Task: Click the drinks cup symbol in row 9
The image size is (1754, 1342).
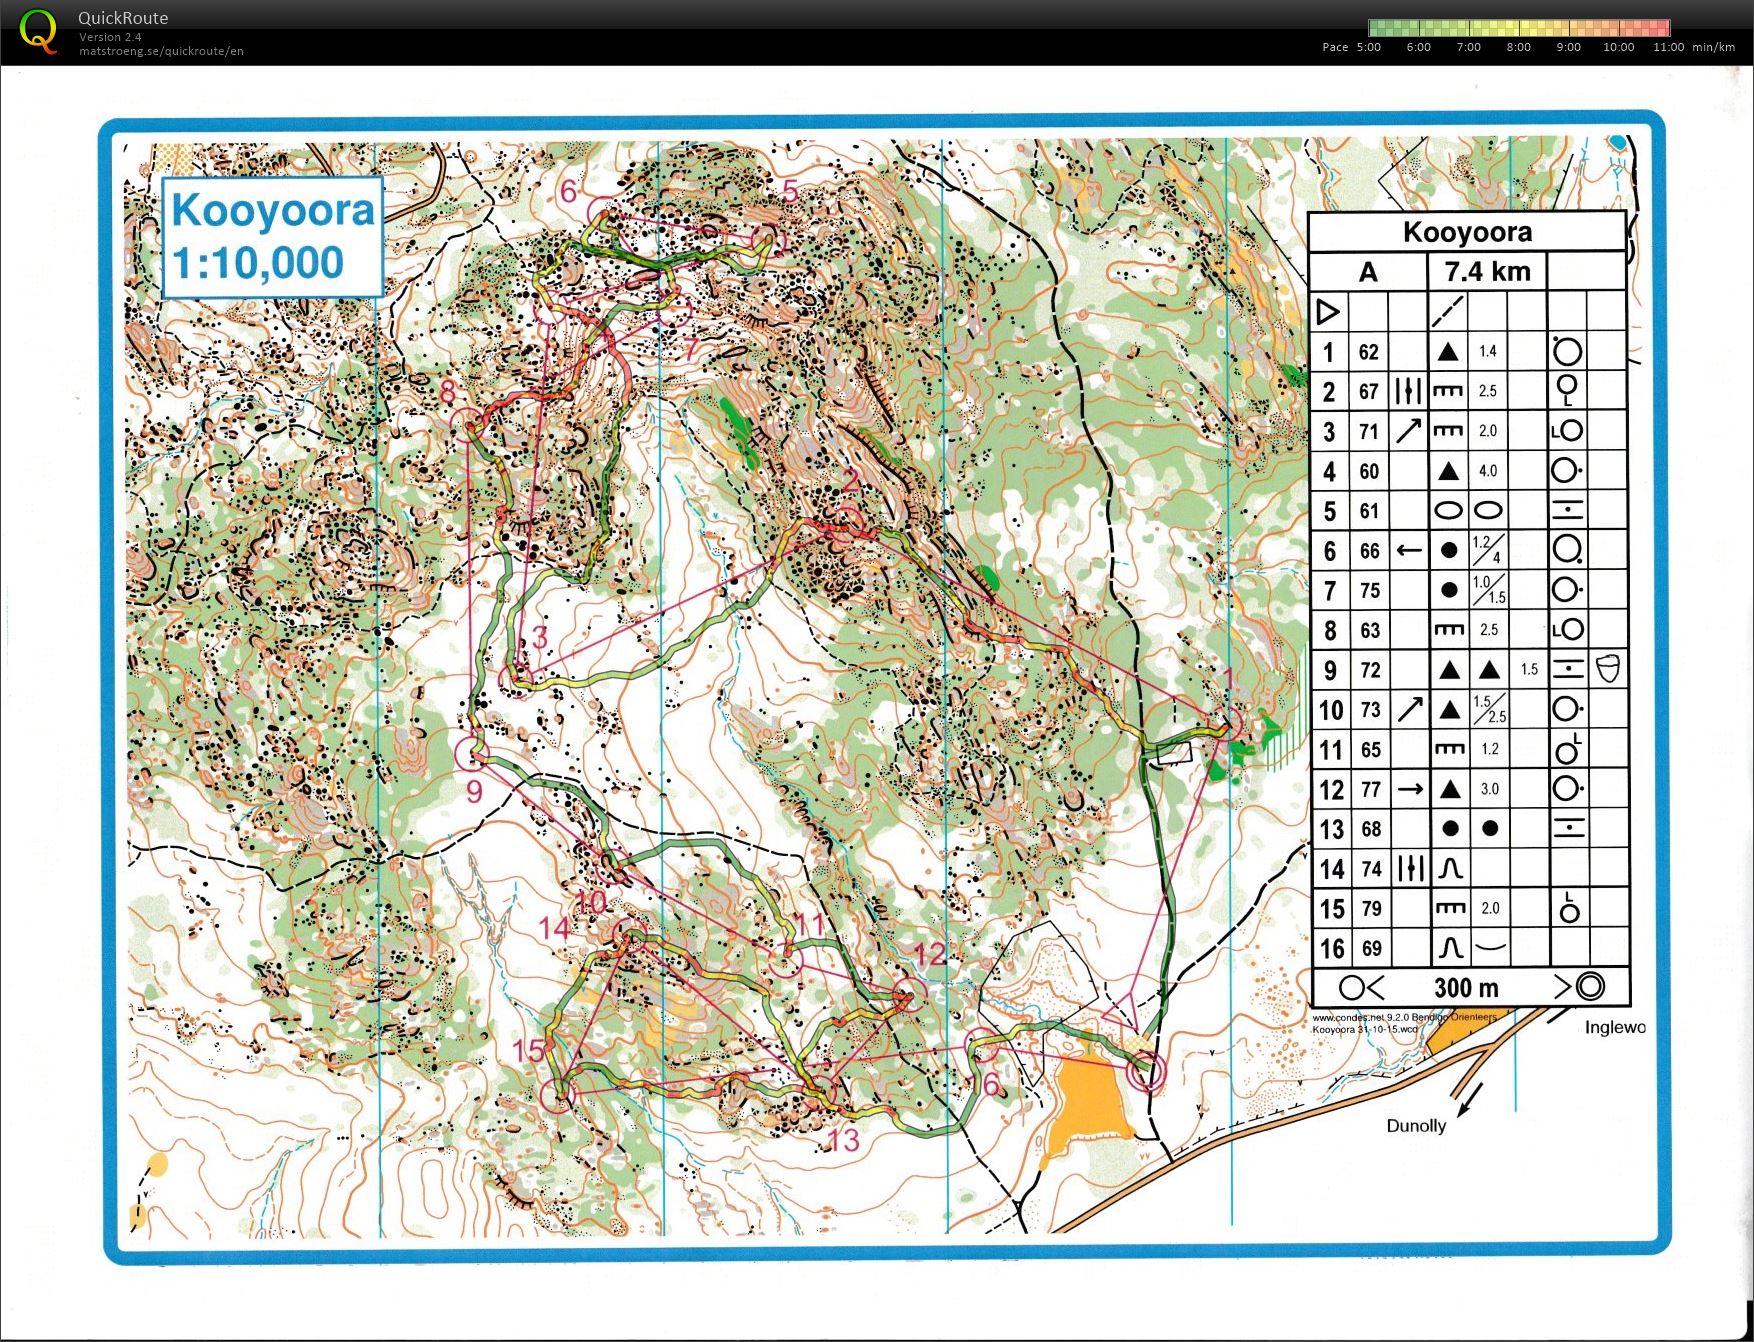Action: tap(1608, 669)
